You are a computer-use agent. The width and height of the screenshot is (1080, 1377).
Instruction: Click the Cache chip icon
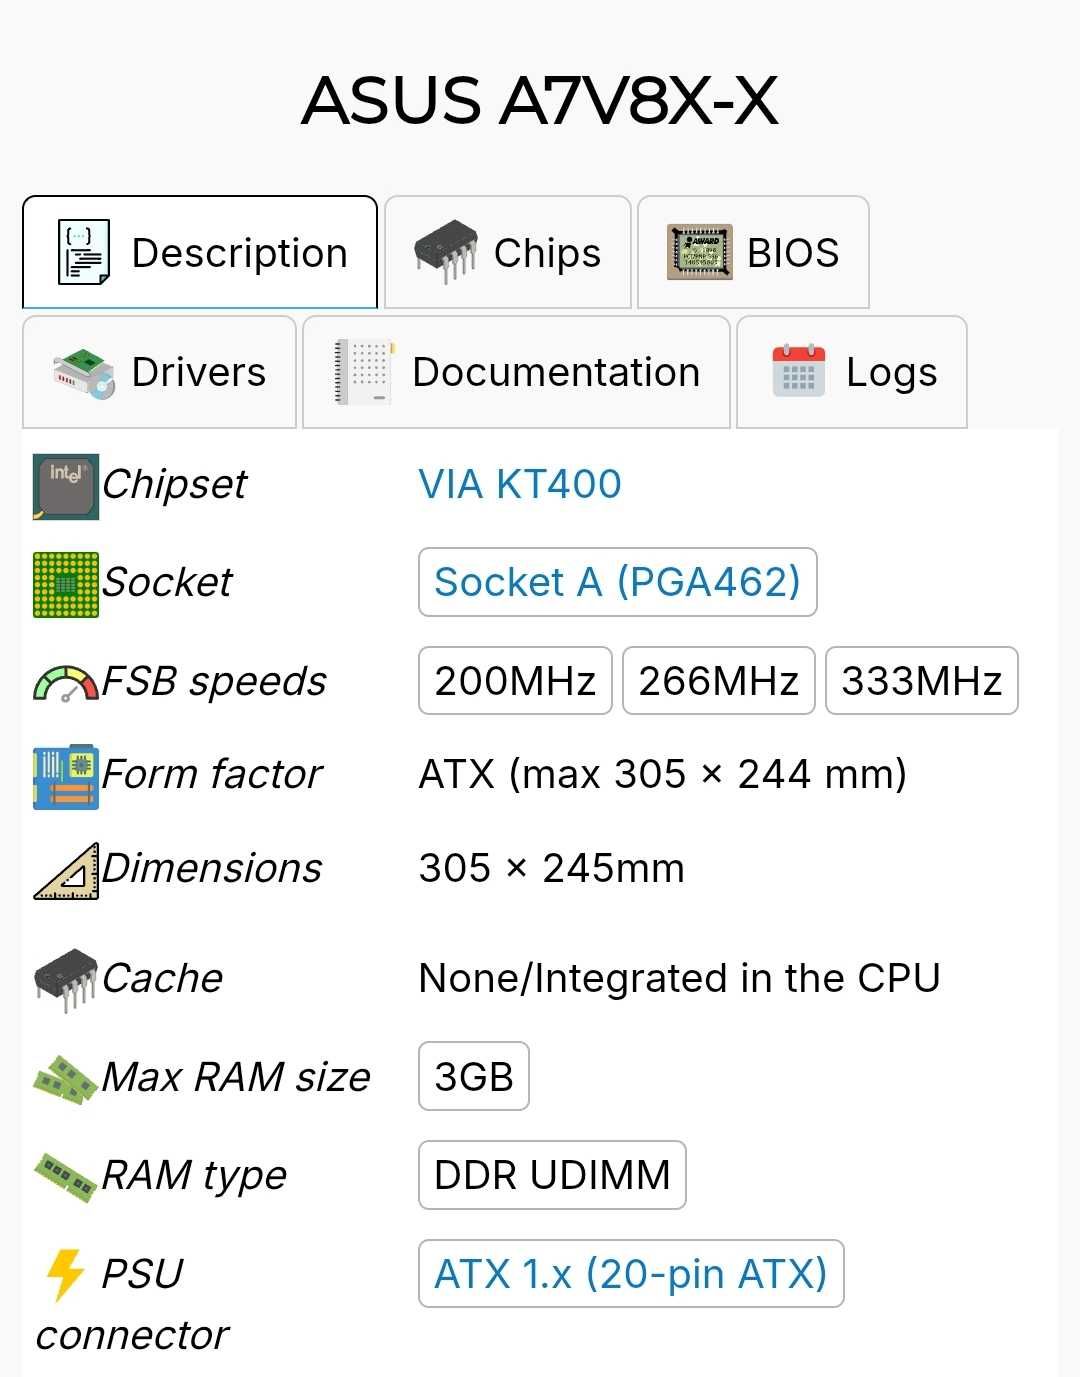66,980
